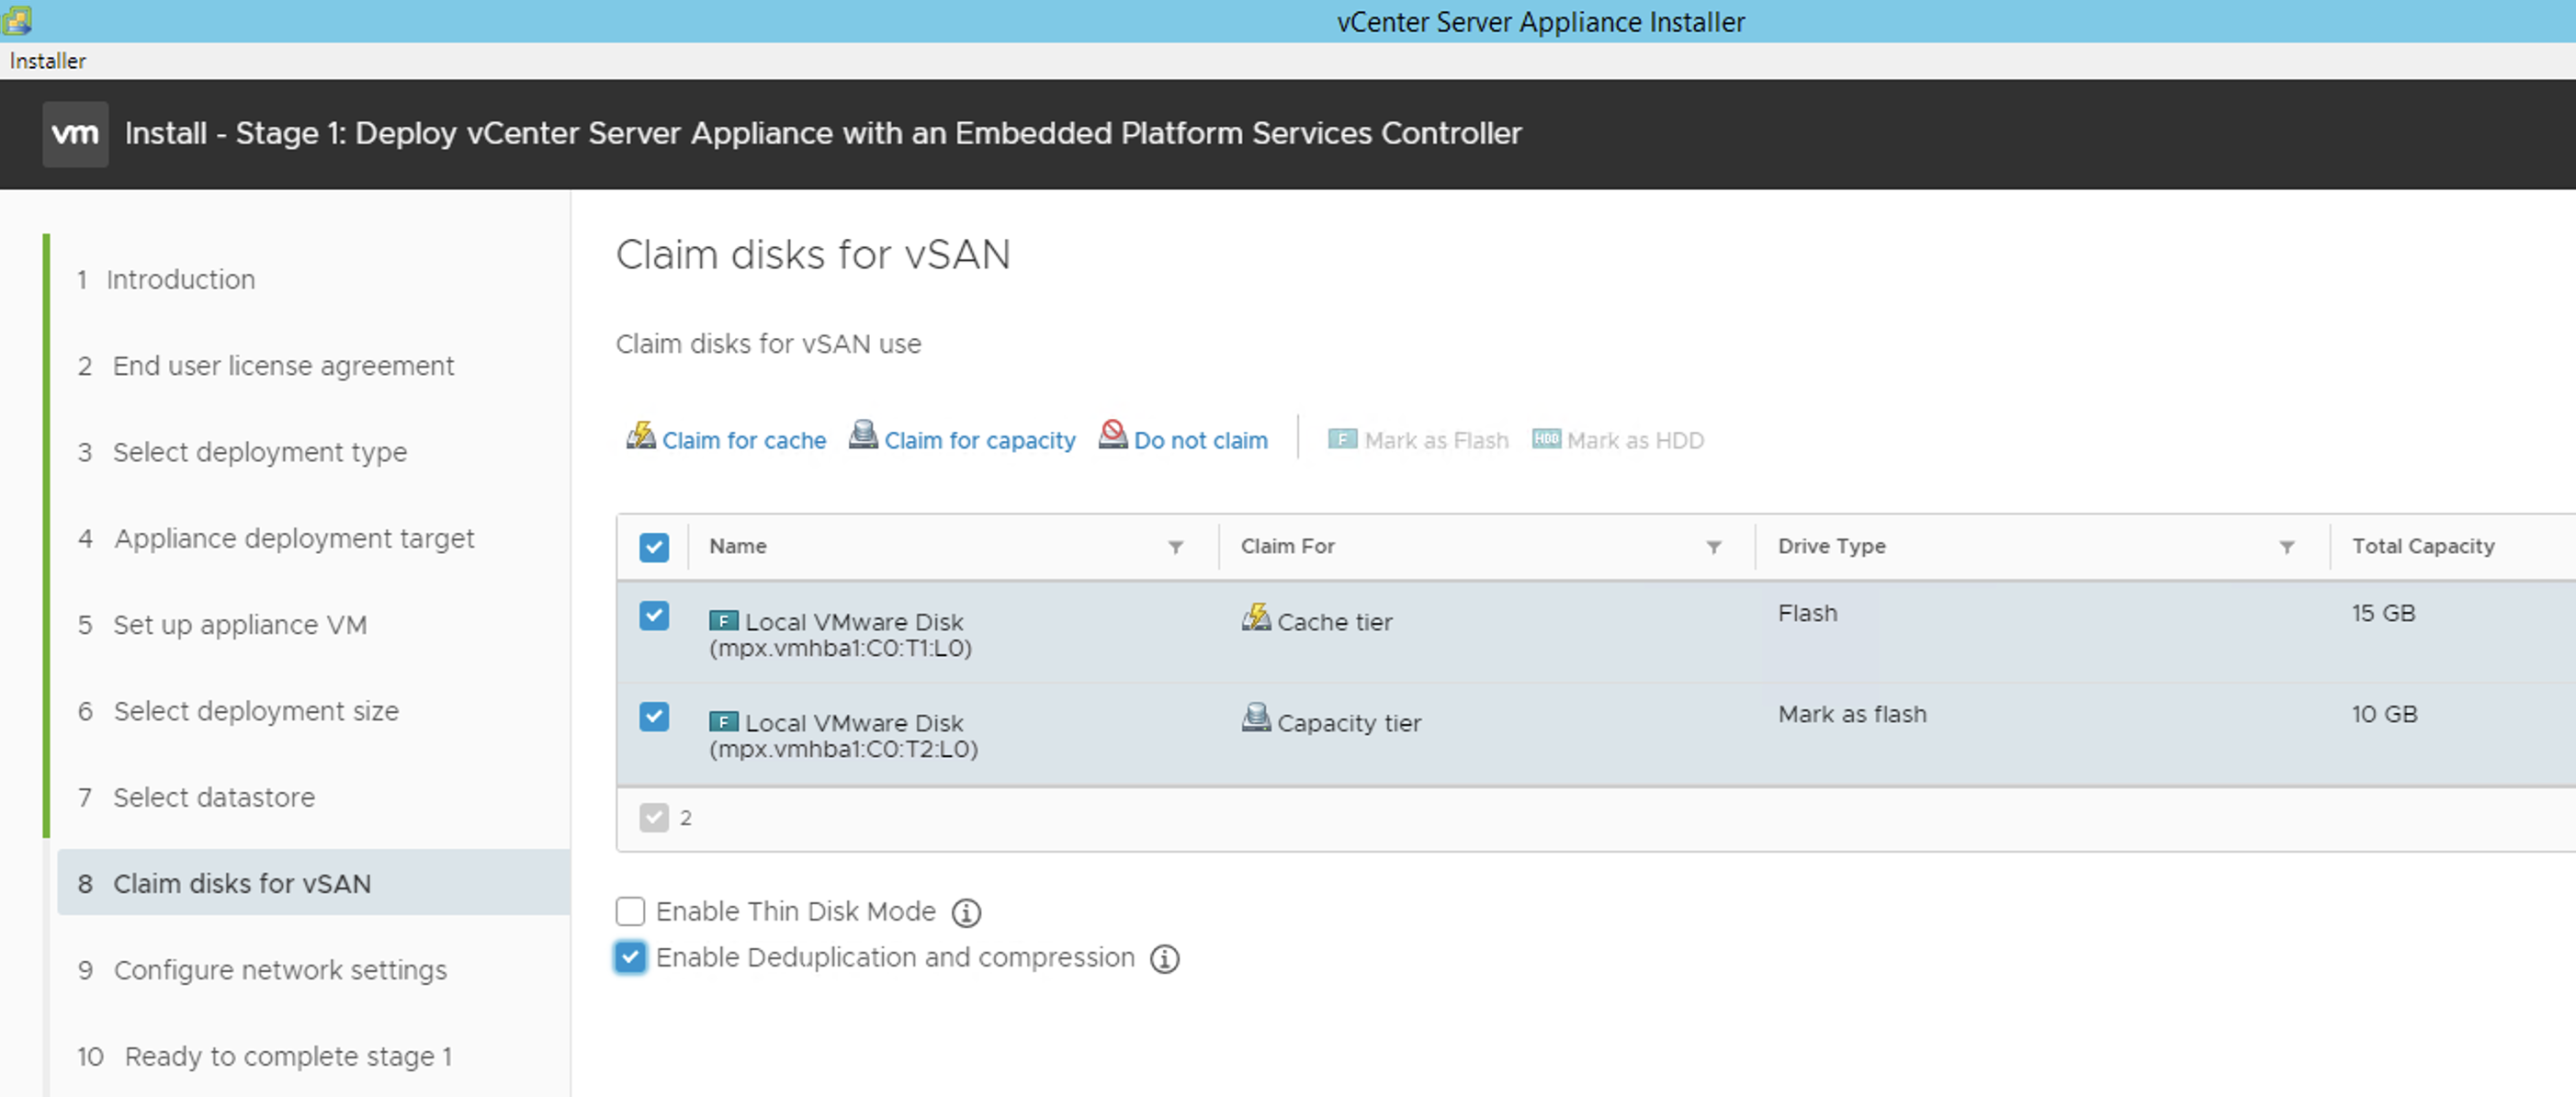This screenshot has width=2576, height=1097.
Task: Click the Do not claim icon
Action: tap(1113, 435)
